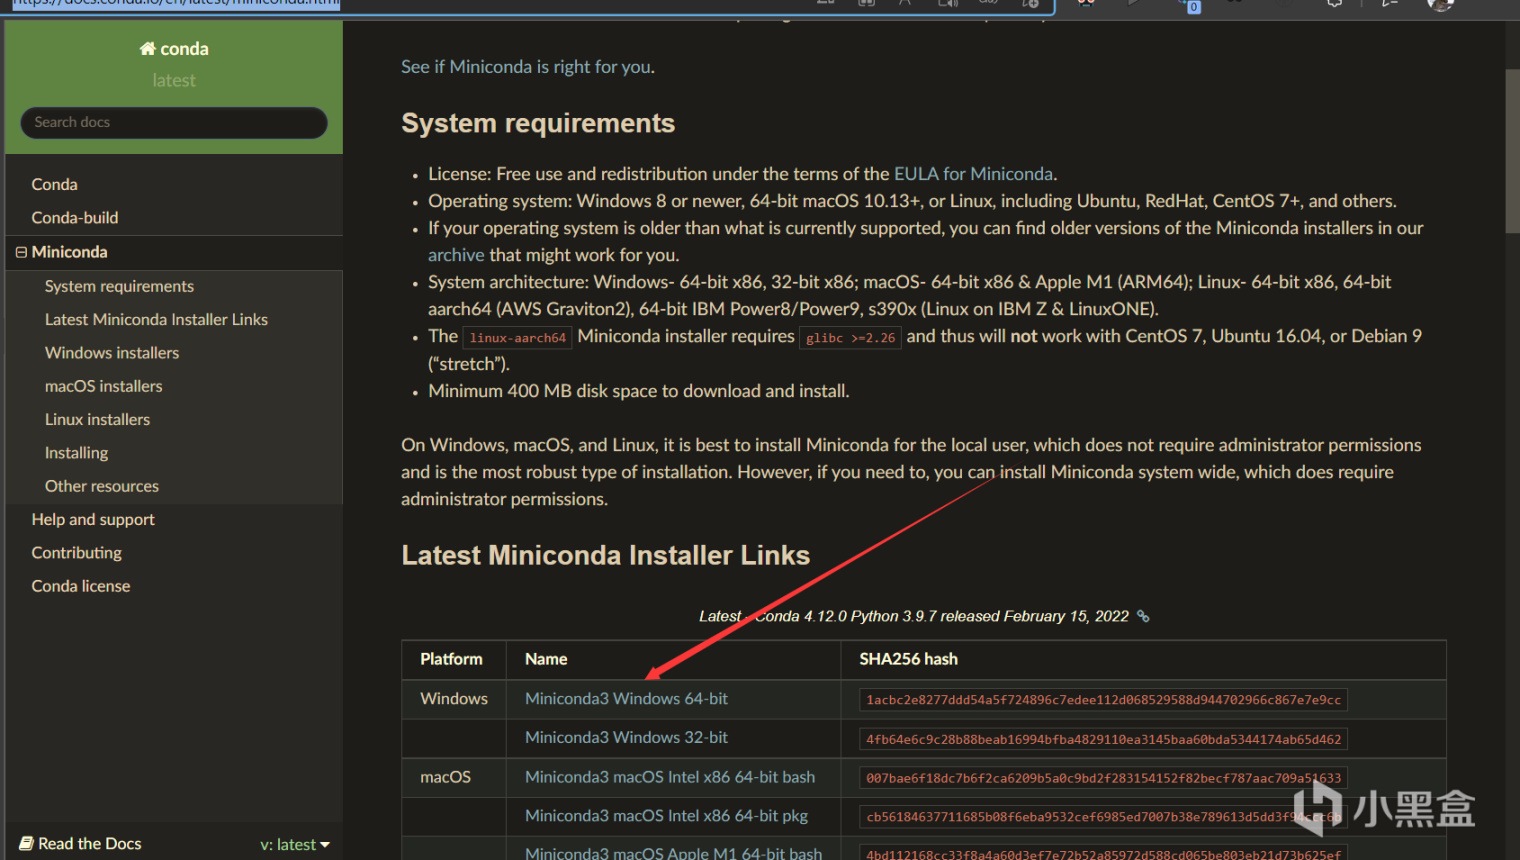Open the Conda sidebar entry
1520x860 pixels.
click(x=54, y=184)
